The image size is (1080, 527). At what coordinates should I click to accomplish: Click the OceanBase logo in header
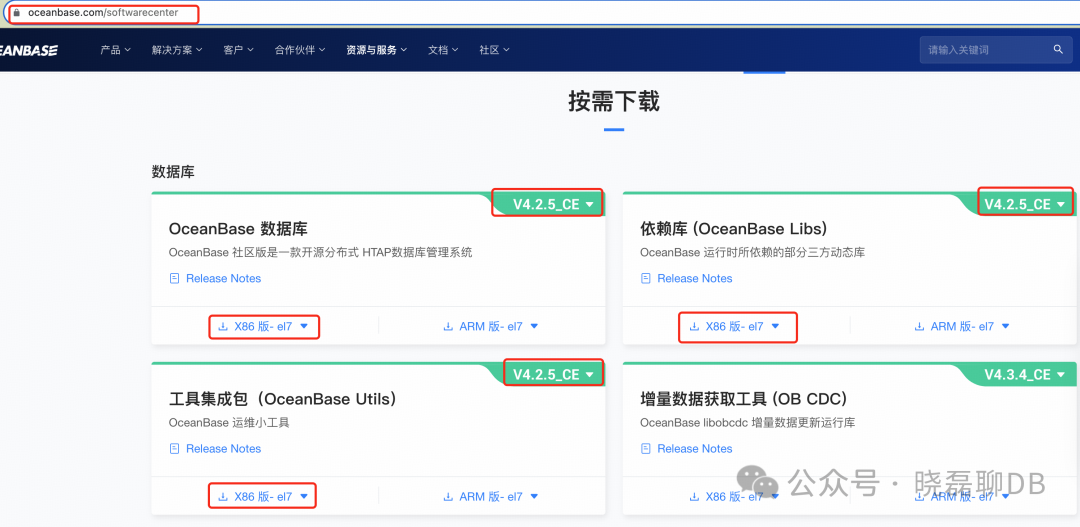pyautogui.click(x=29, y=50)
